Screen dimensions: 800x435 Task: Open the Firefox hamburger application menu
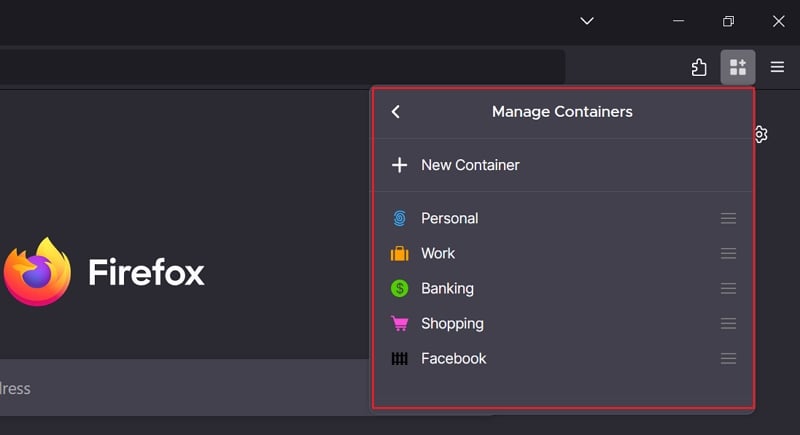click(777, 67)
